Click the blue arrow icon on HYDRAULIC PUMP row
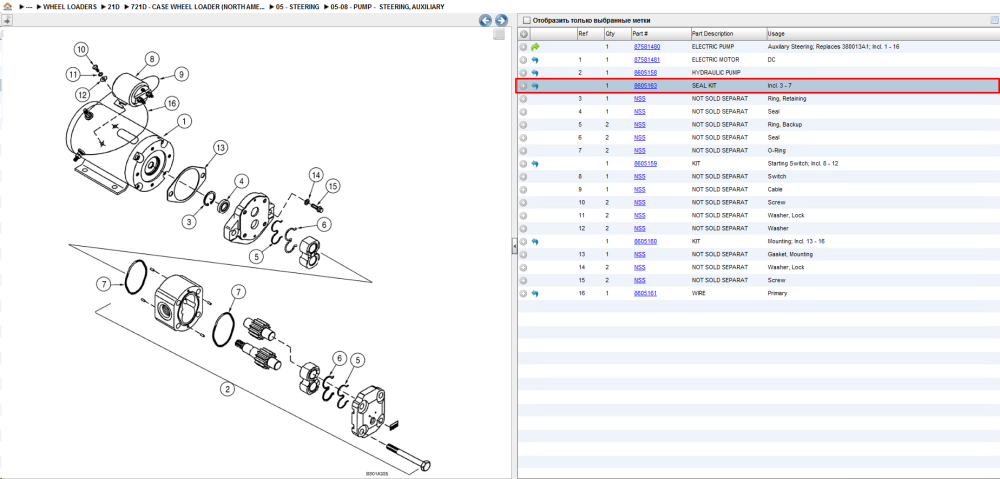The image size is (1000, 479). [535, 73]
